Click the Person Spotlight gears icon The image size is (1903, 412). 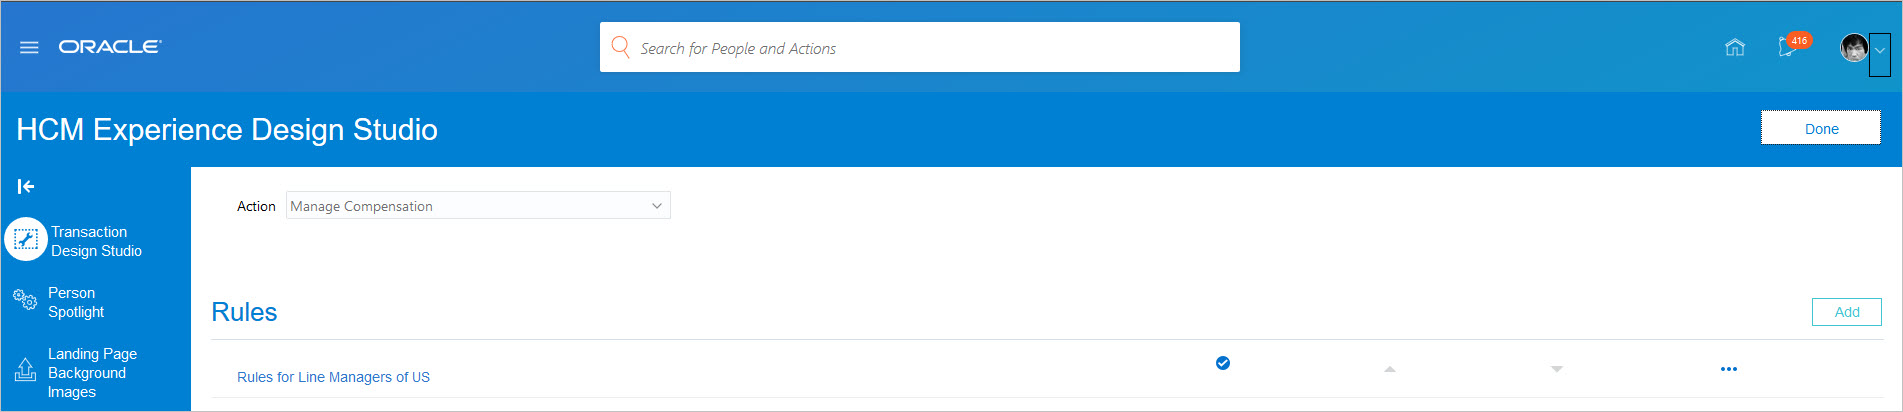pyautogui.click(x=25, y=299)
